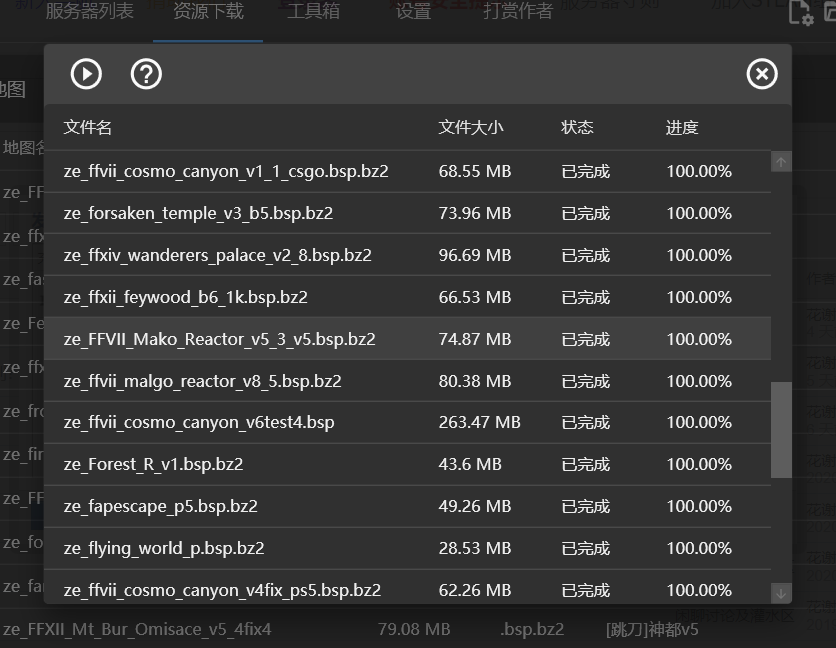Click the 263.47 MB size cell

pyautogui.click(x=479, y=422)
